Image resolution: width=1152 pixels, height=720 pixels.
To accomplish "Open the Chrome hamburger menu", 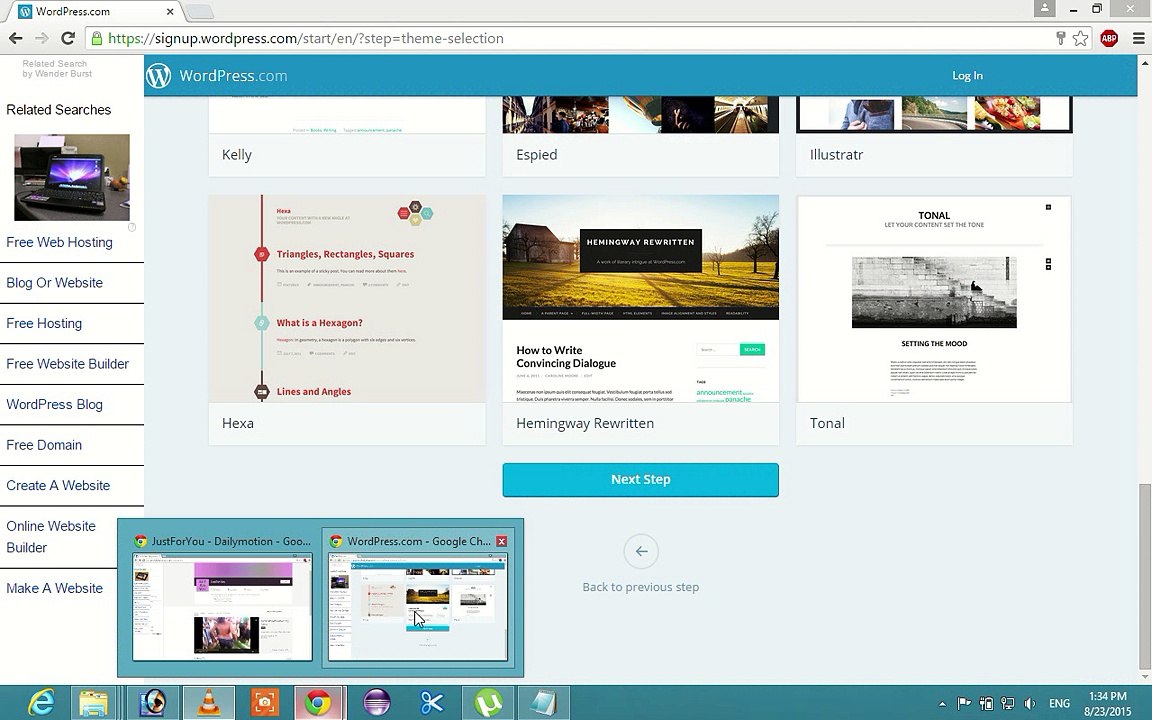I will pos(1138,38).
